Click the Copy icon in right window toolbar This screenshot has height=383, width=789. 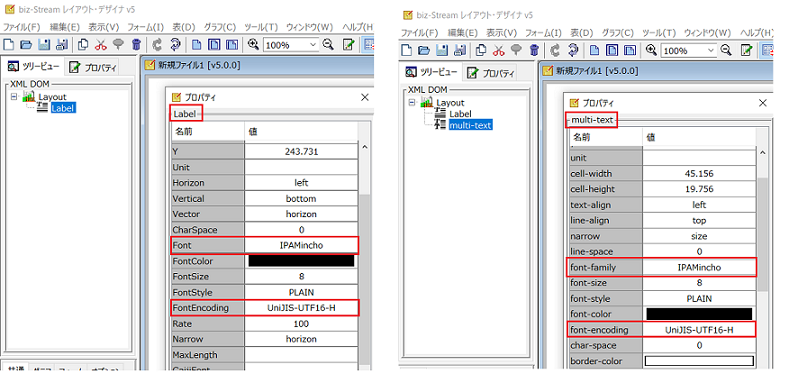pos(482,50)
